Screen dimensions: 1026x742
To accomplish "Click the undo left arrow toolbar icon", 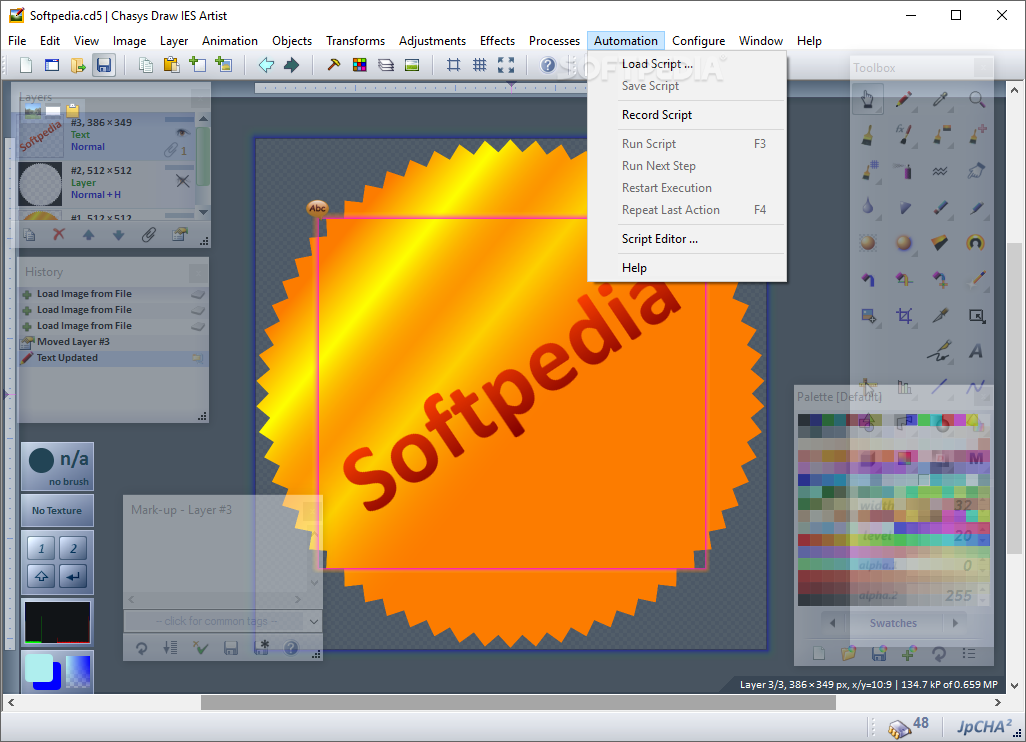I will click(266, 65).
